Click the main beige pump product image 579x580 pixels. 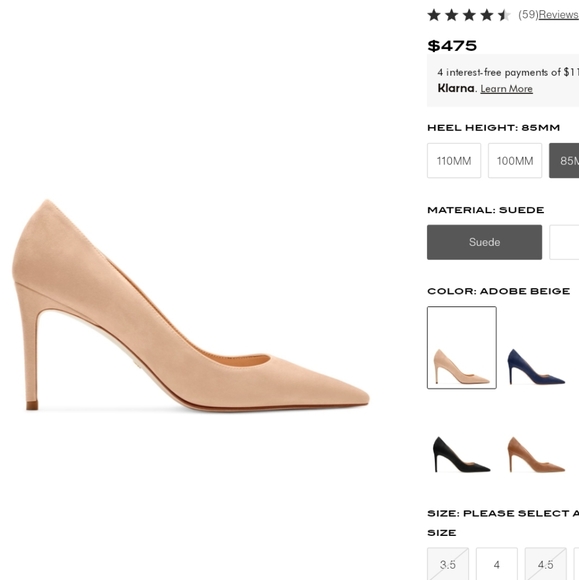coord(191,305)
